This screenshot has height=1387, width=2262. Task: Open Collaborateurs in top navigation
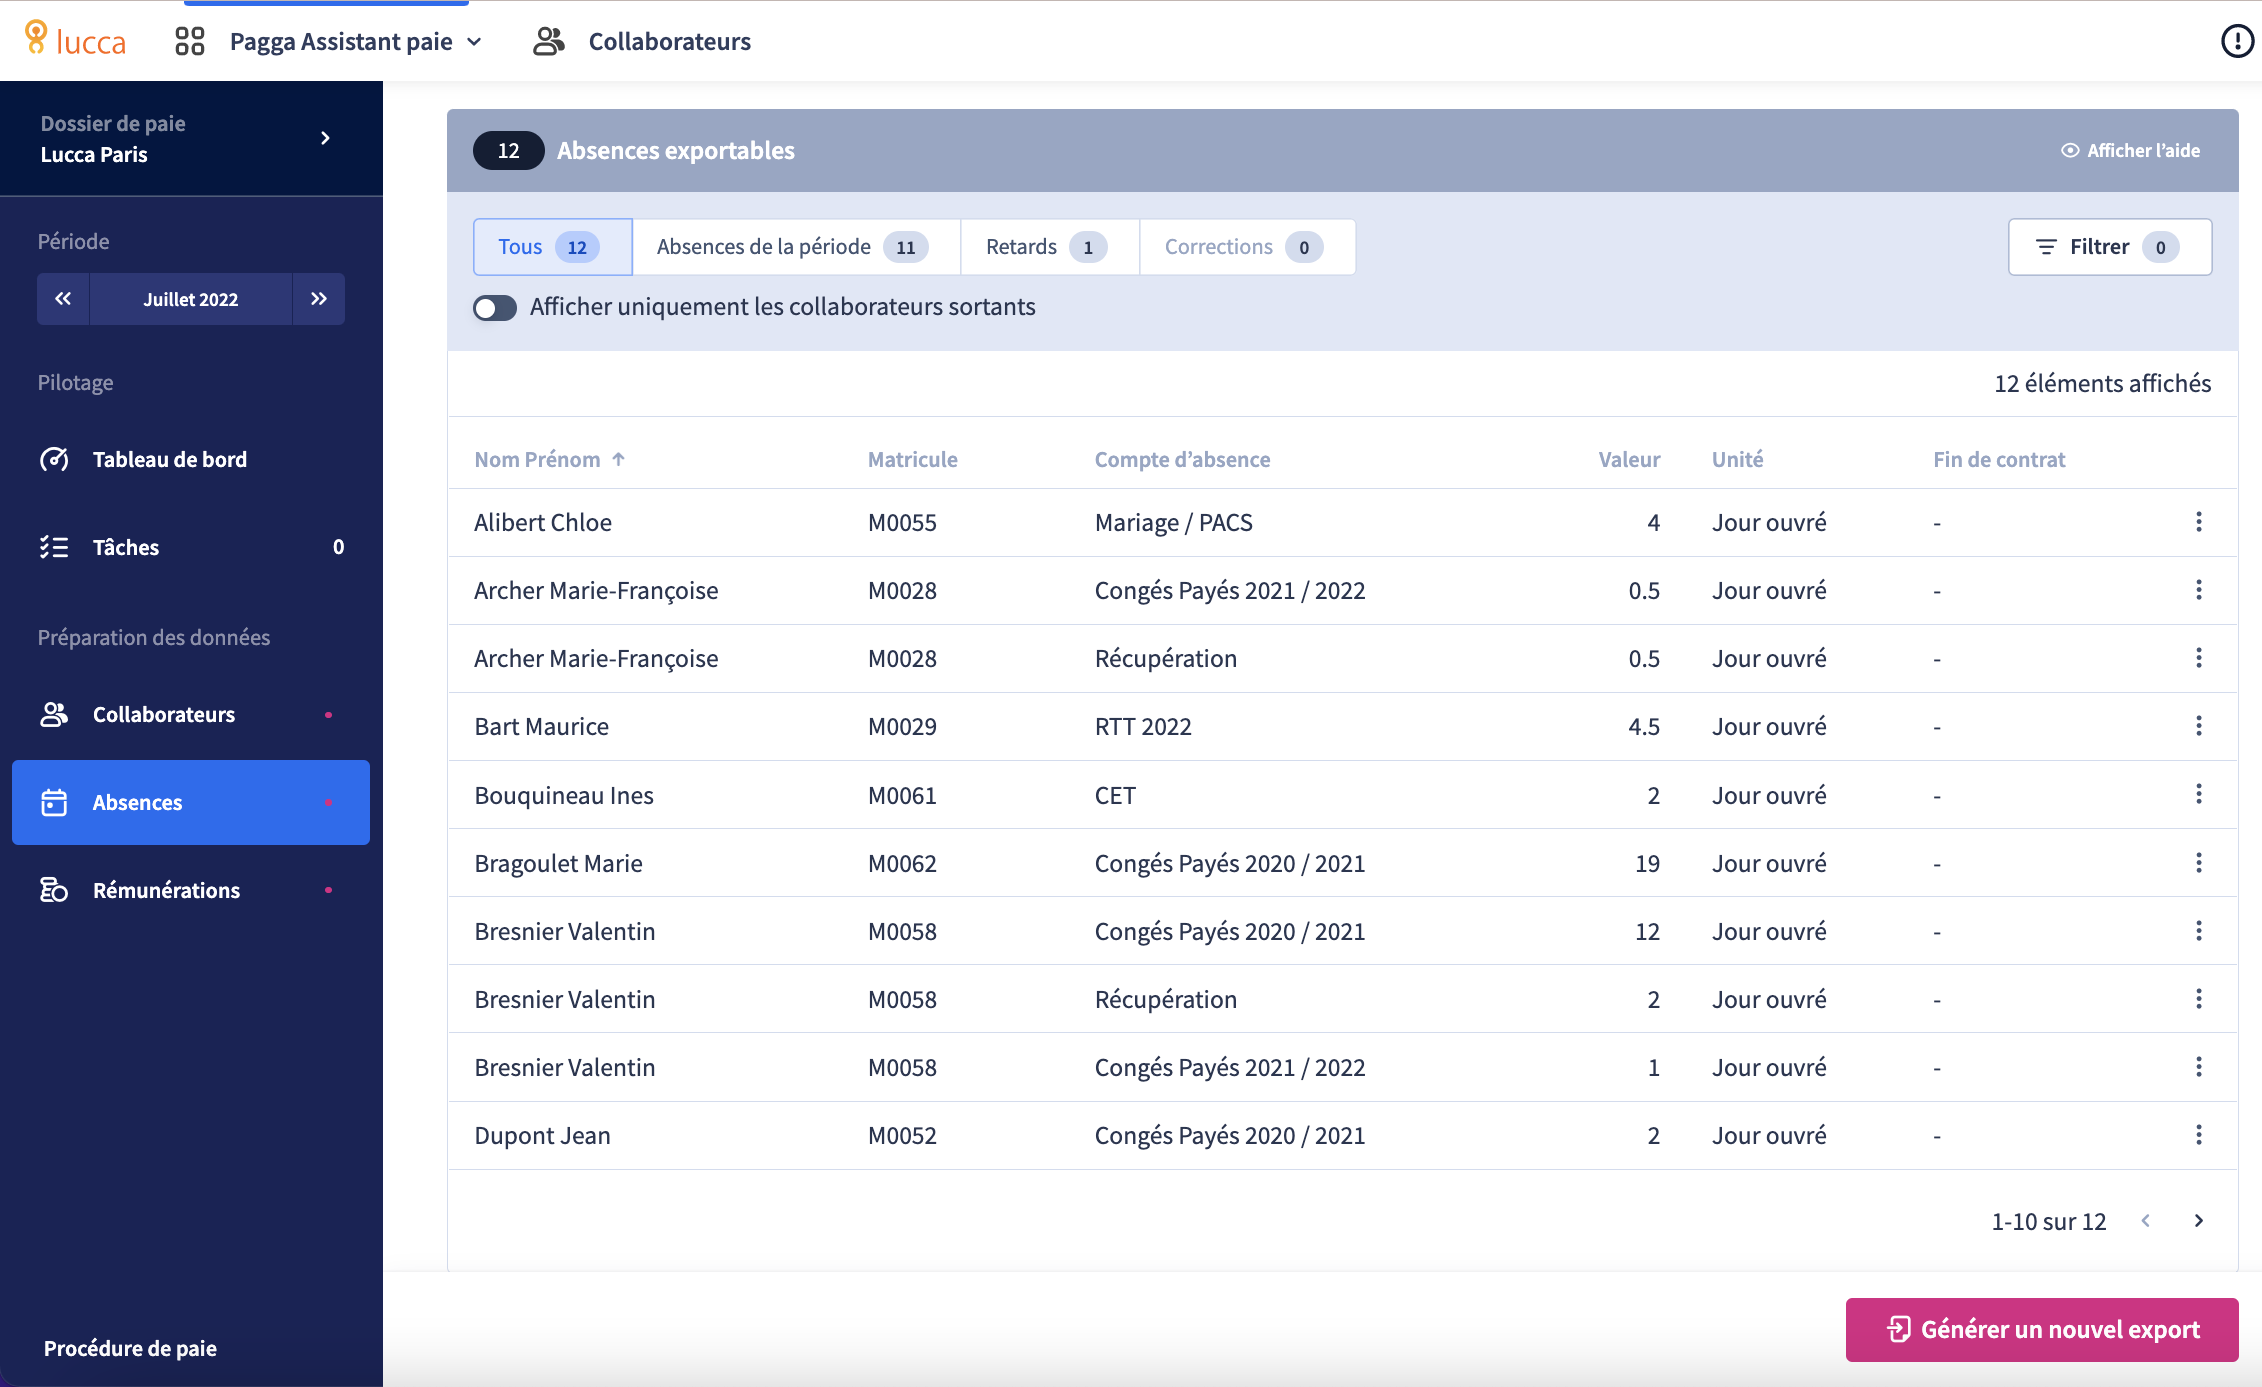(642, 42)
